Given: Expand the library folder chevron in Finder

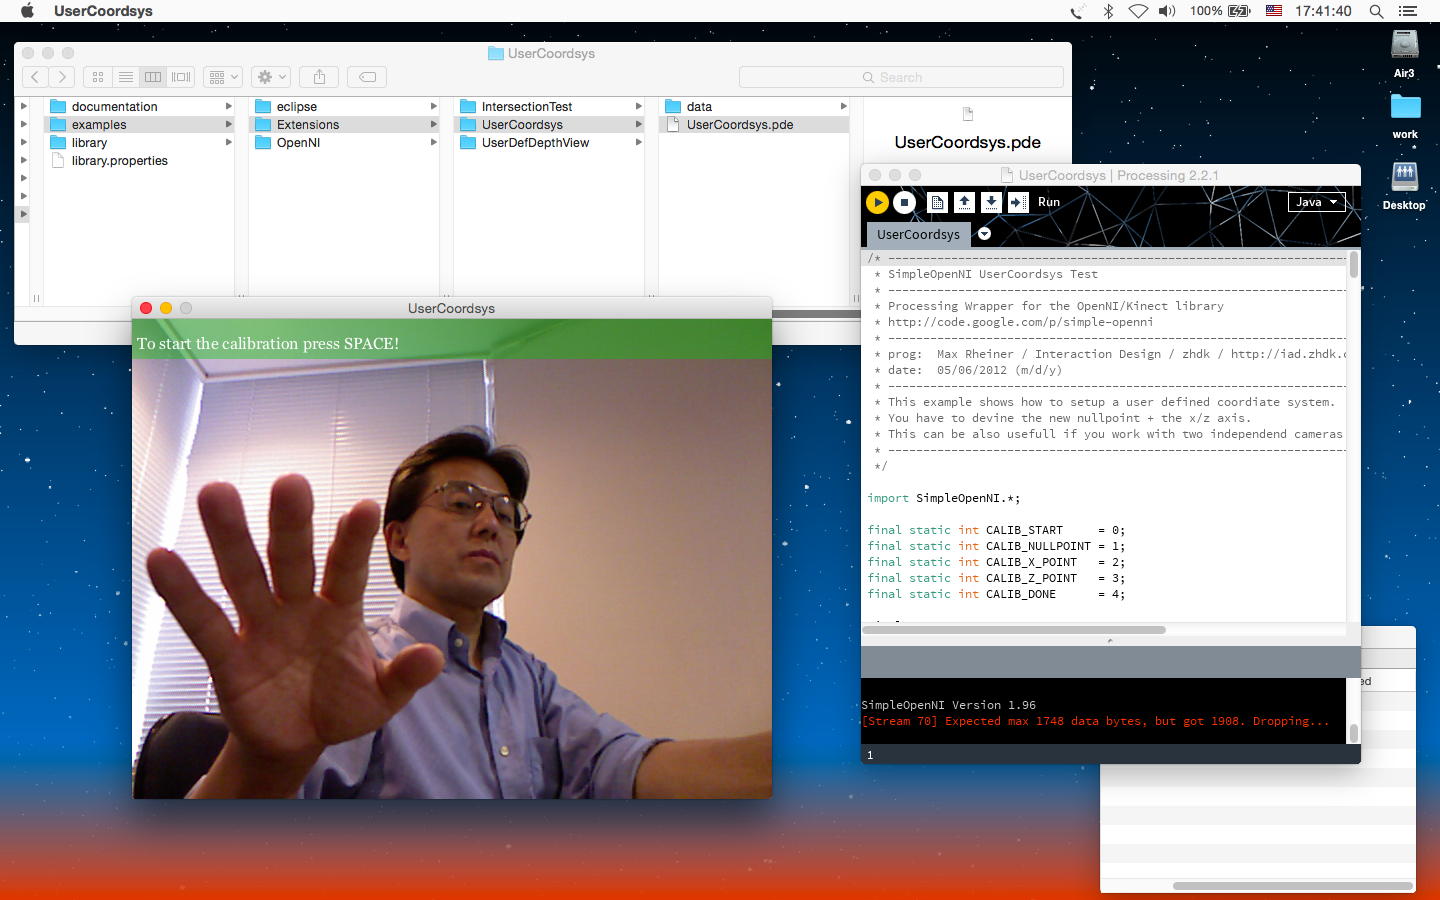Looking at the screenshot, I should click(228, 143).
